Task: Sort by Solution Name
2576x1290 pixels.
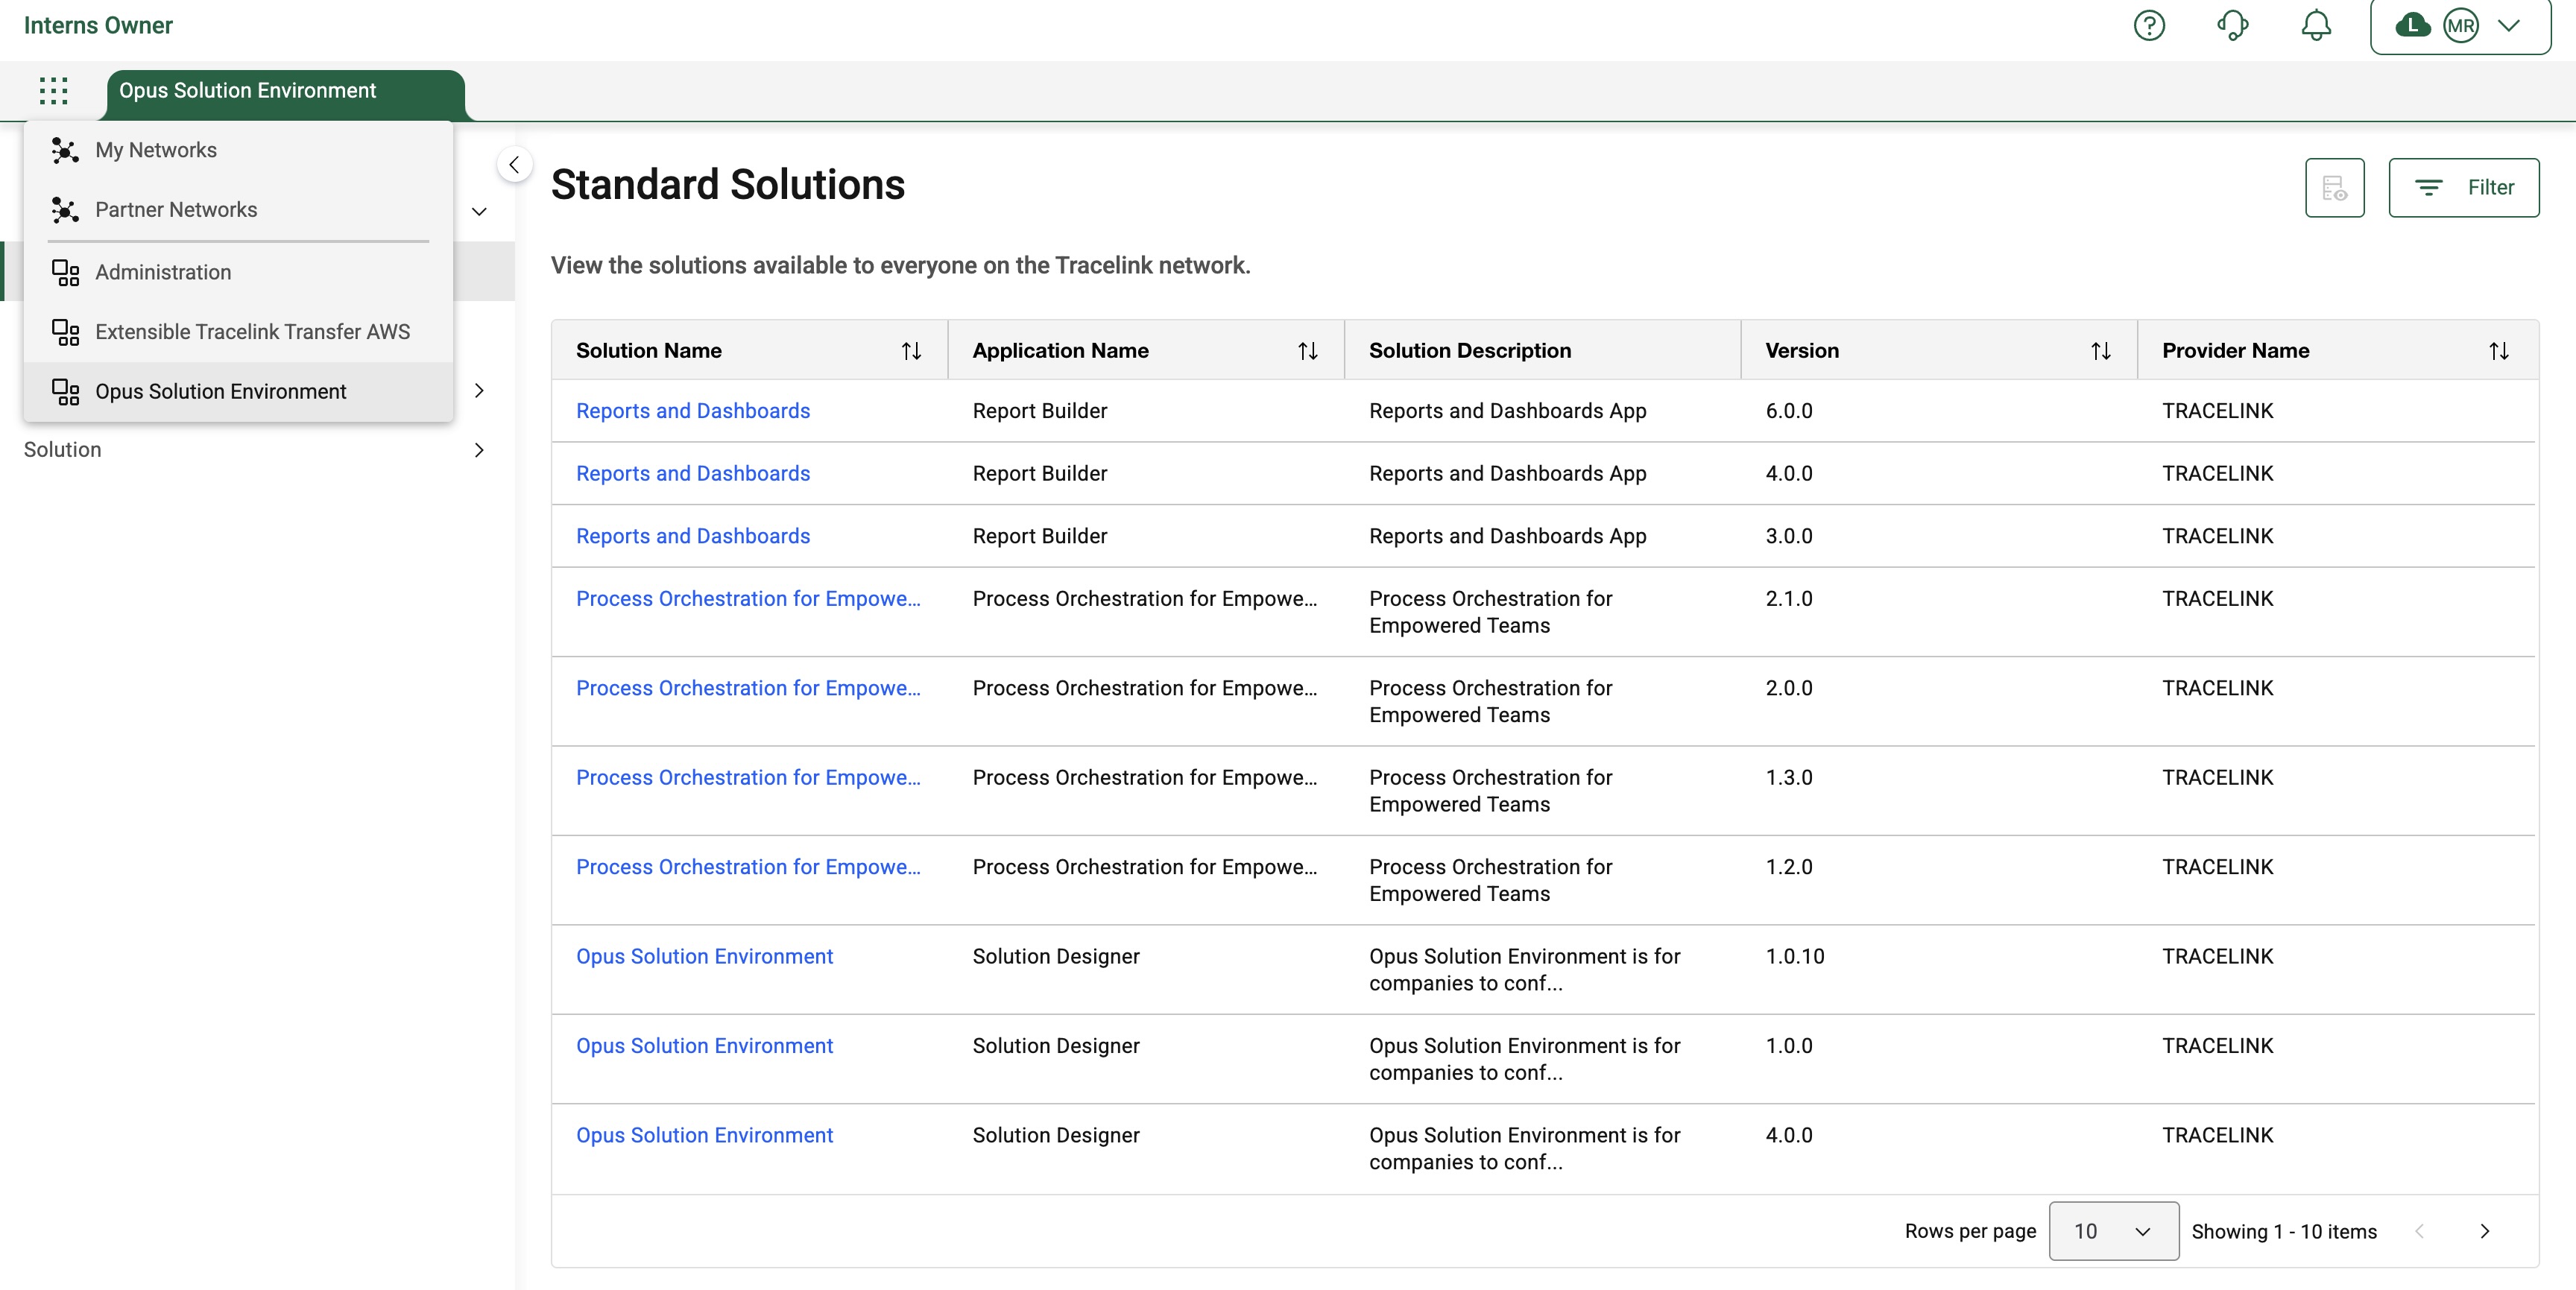Action: (911, 351)
